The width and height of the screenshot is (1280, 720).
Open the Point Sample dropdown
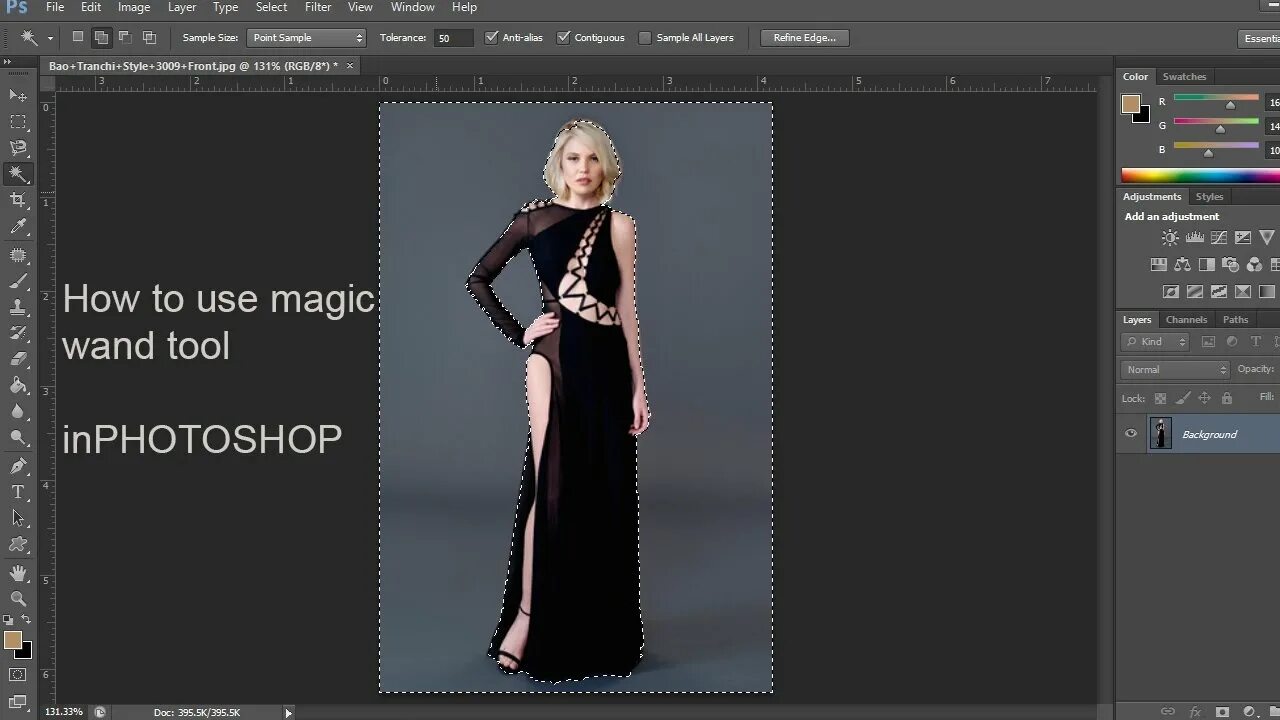pos(305,37)
